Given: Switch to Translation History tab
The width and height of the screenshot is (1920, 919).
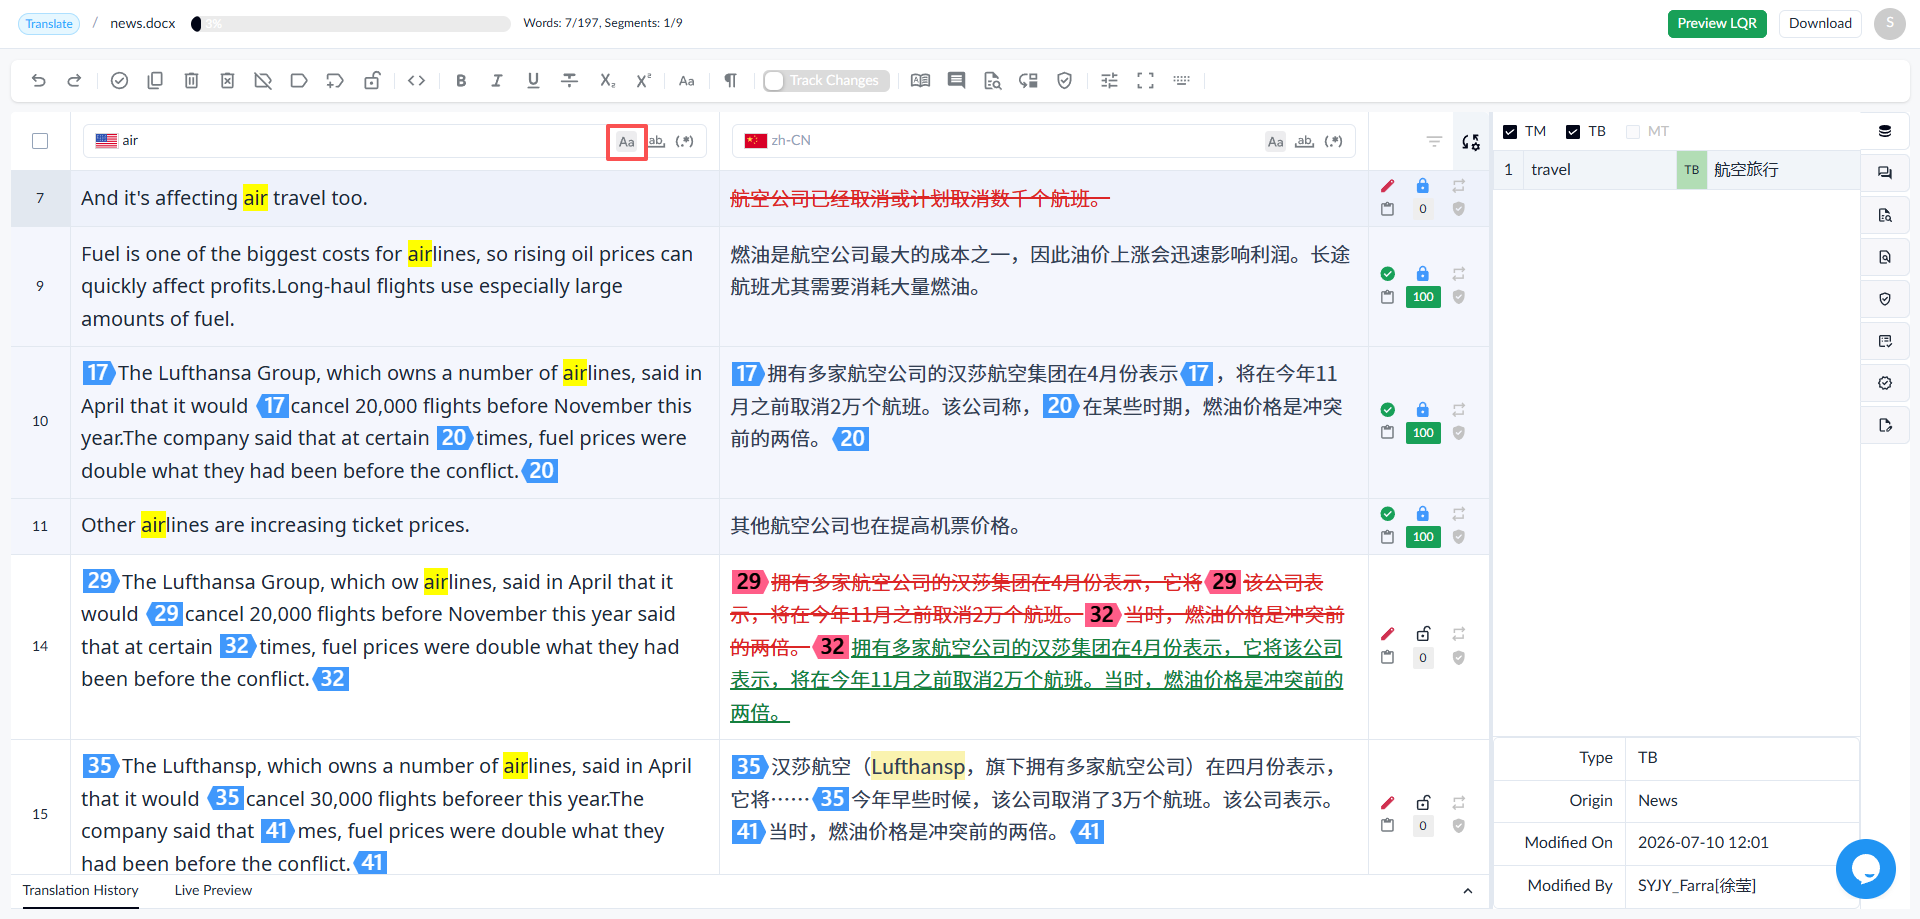Looking at the screenshot, I should click(80, 890).
